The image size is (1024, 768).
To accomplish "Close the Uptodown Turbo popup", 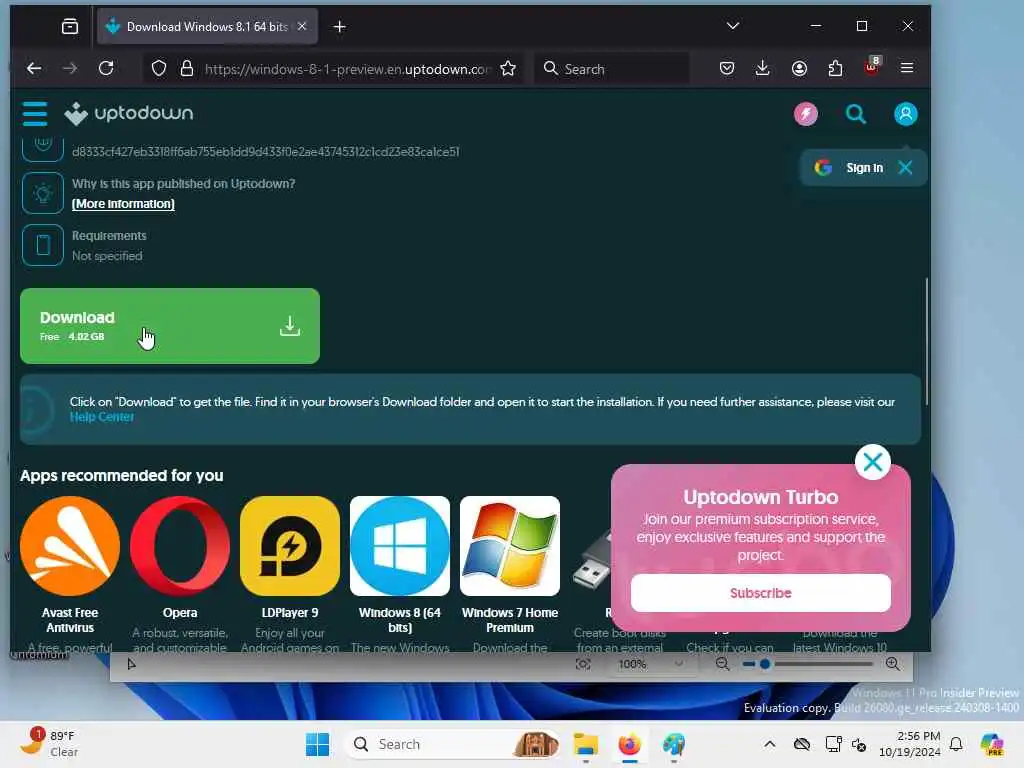I will coord(872,462).
